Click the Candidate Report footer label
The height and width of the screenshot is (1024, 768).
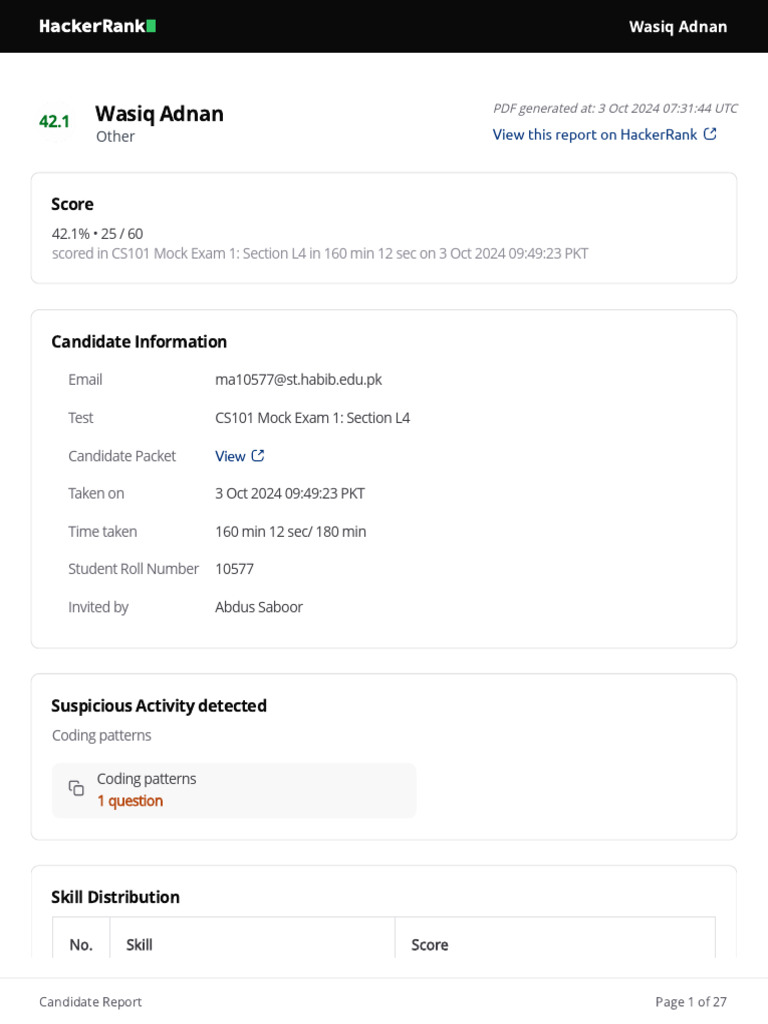point(90,1002)
